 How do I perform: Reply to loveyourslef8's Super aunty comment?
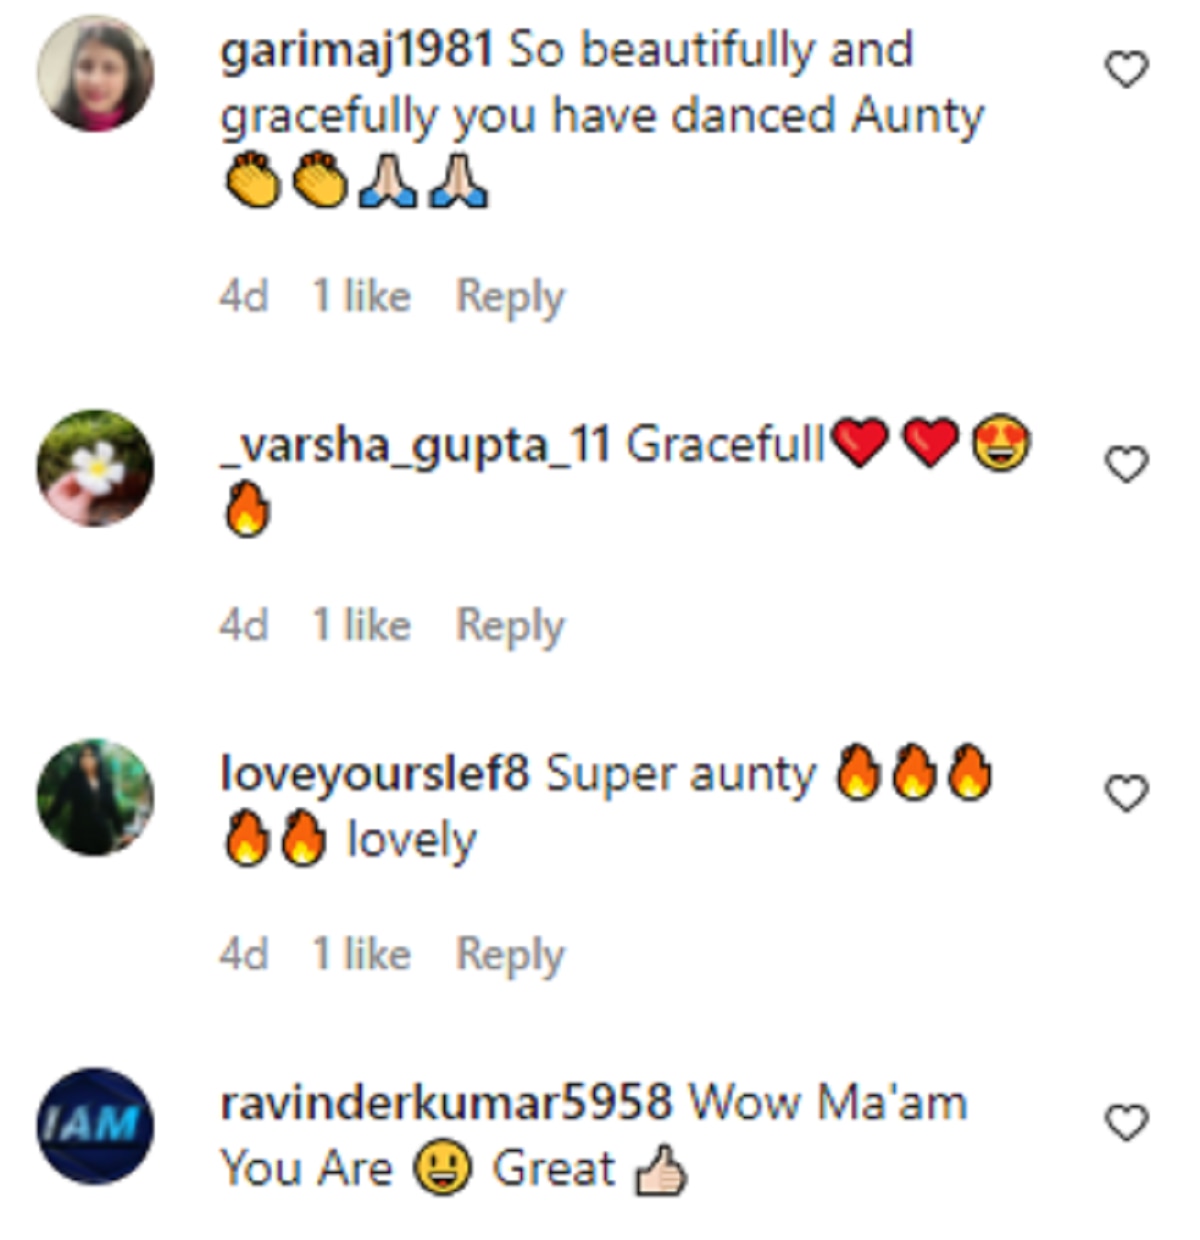(510, 955)
